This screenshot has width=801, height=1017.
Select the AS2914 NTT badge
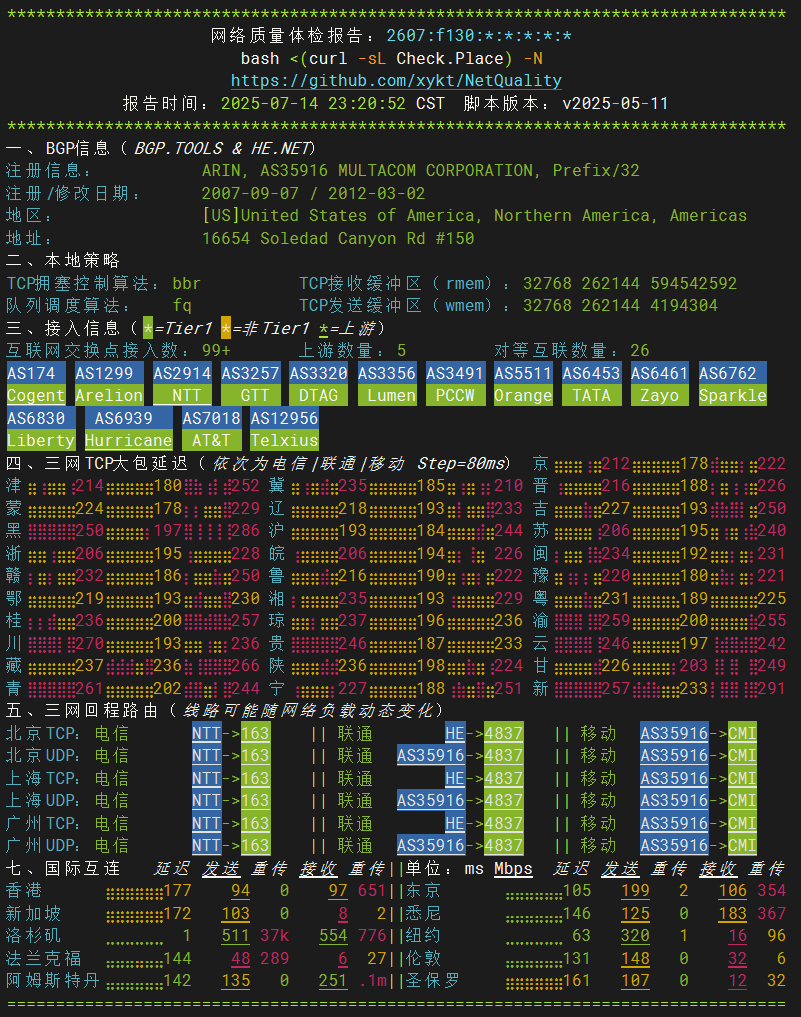[x=182, y=384]
